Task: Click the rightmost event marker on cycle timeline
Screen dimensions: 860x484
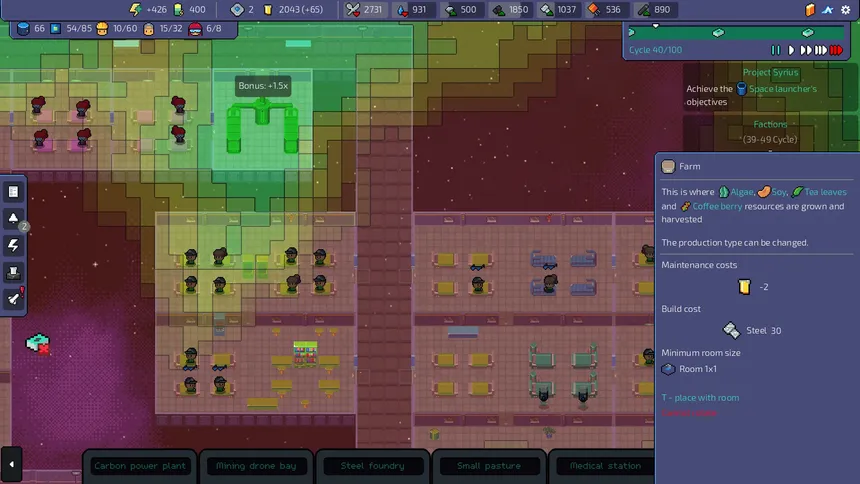Action: [x=808, y=33]
